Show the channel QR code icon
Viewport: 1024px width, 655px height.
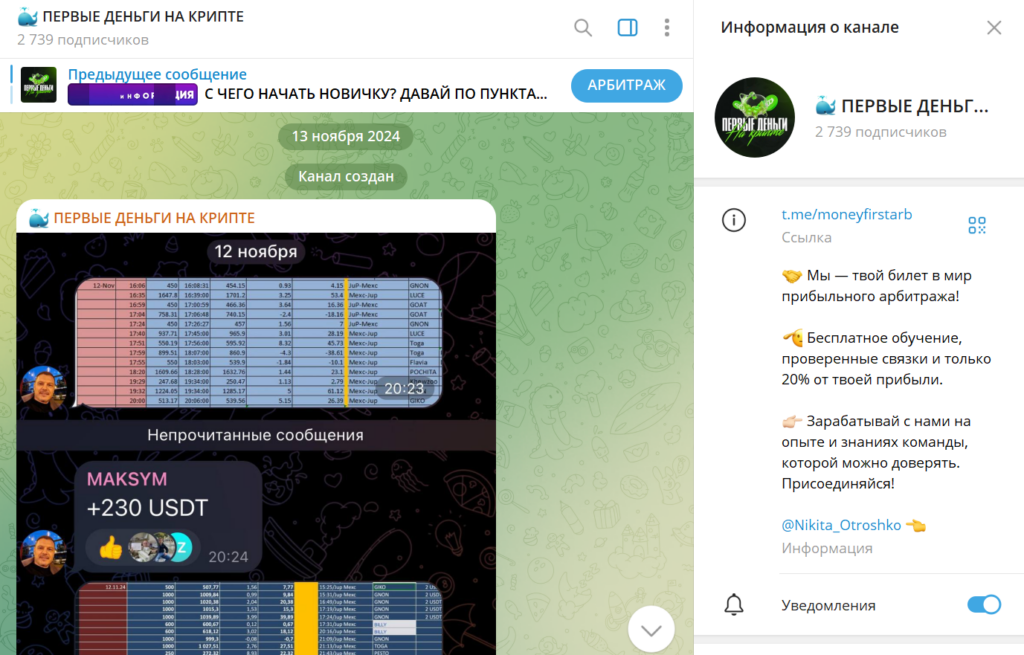pos(977,225)
